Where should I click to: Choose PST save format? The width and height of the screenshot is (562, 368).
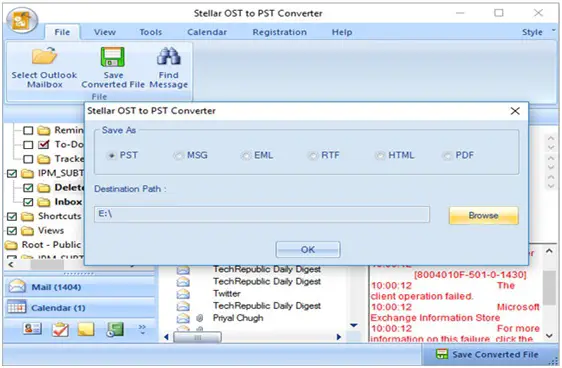(x=123, y=156)
